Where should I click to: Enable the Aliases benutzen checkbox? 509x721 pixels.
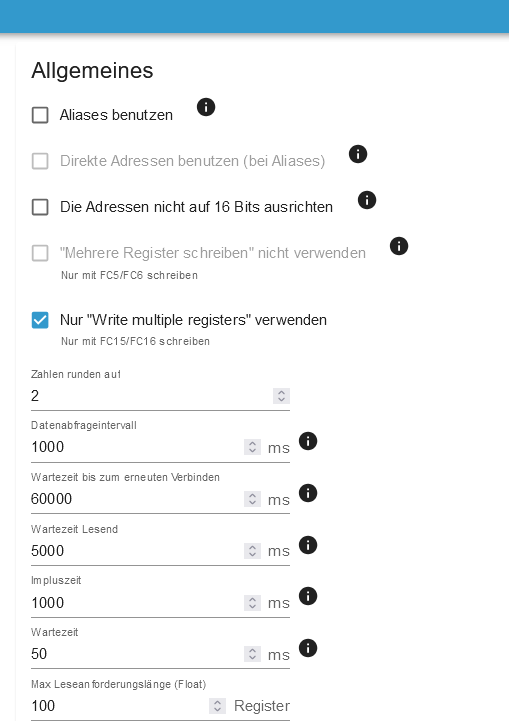pos(40,115)
